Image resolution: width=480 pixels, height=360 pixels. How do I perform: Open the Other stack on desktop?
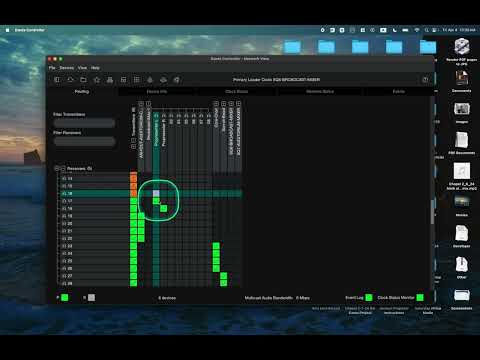[x=462, y=267]
